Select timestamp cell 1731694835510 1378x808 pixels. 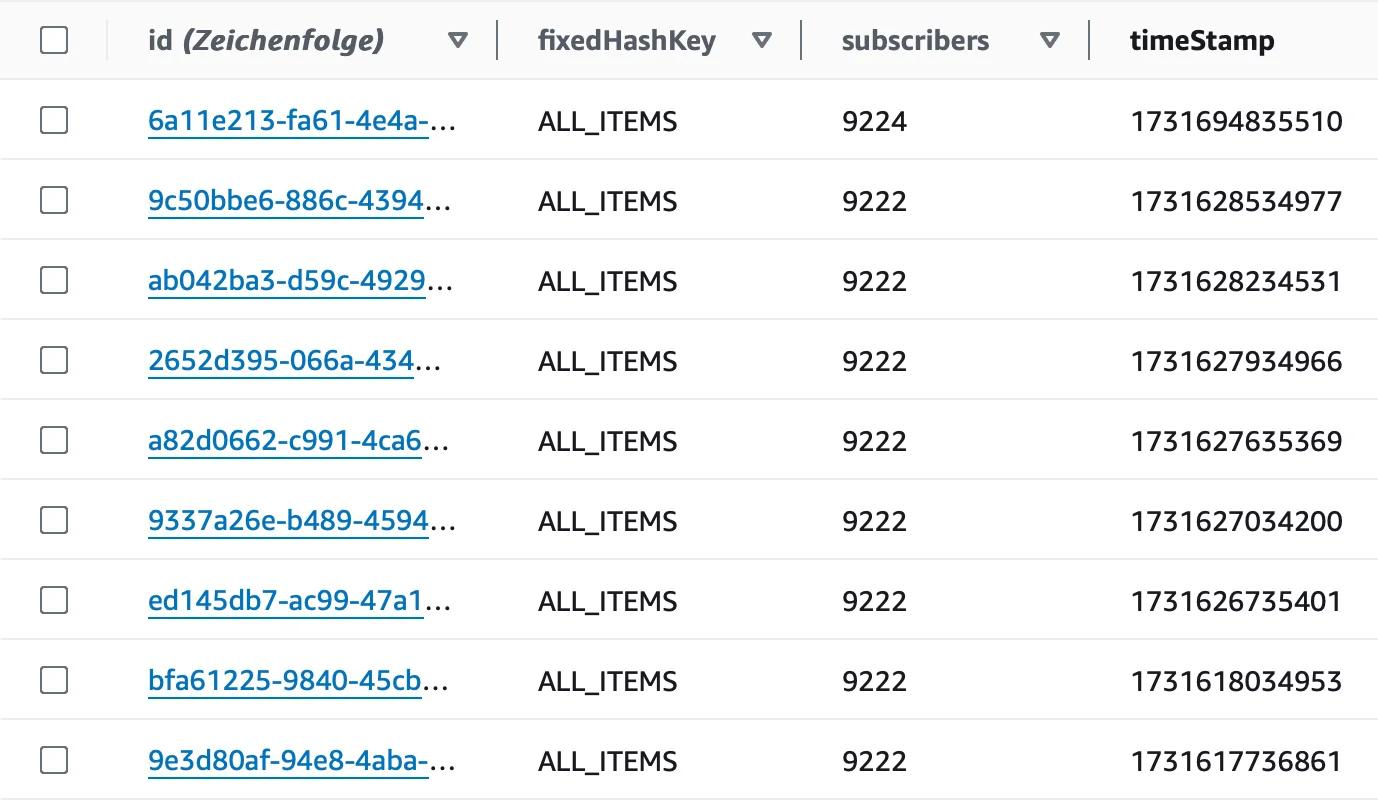(x=1236, y=122)
